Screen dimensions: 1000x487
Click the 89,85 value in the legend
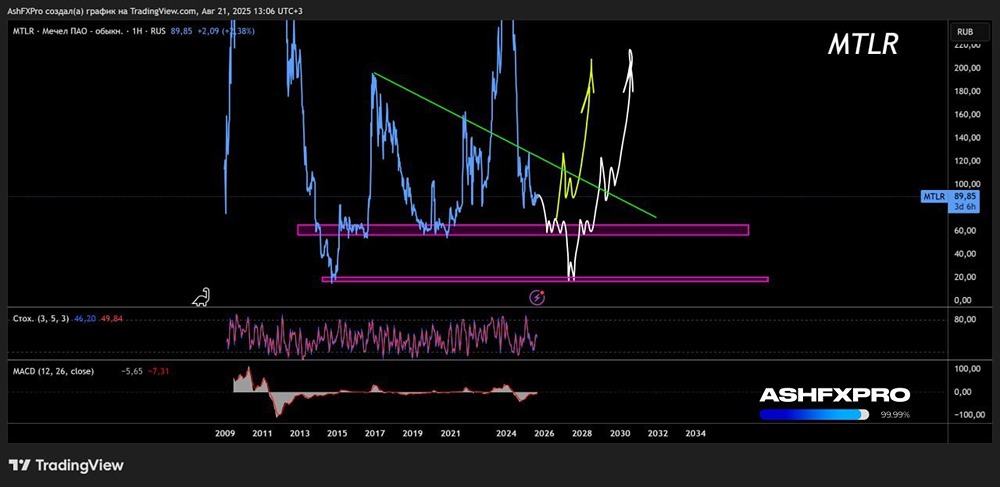pyautogui.click(x=182, y=31)
